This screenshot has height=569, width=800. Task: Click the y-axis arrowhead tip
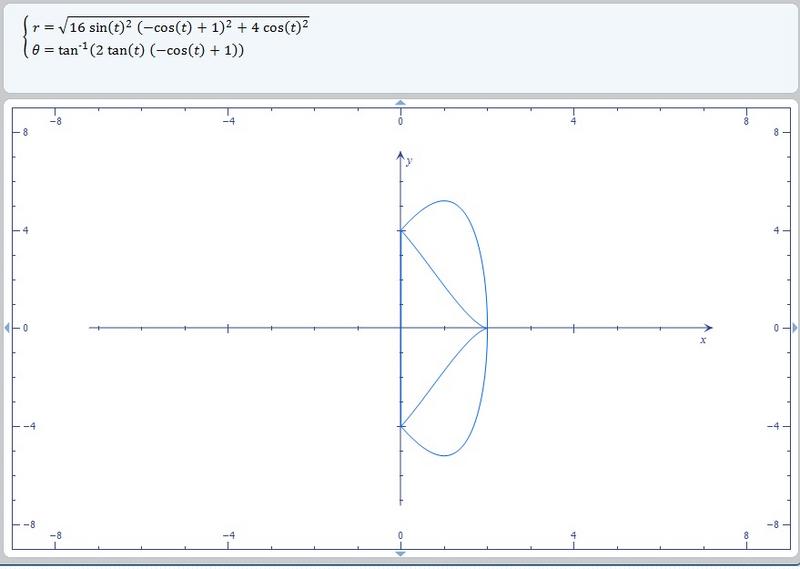click(400, 154)
